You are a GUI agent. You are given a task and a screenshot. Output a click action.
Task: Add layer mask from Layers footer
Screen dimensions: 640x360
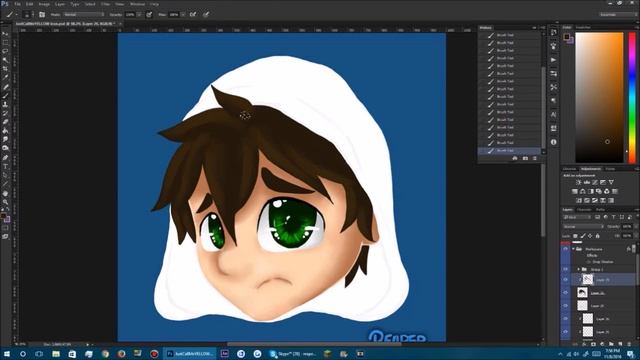point(593,344)
